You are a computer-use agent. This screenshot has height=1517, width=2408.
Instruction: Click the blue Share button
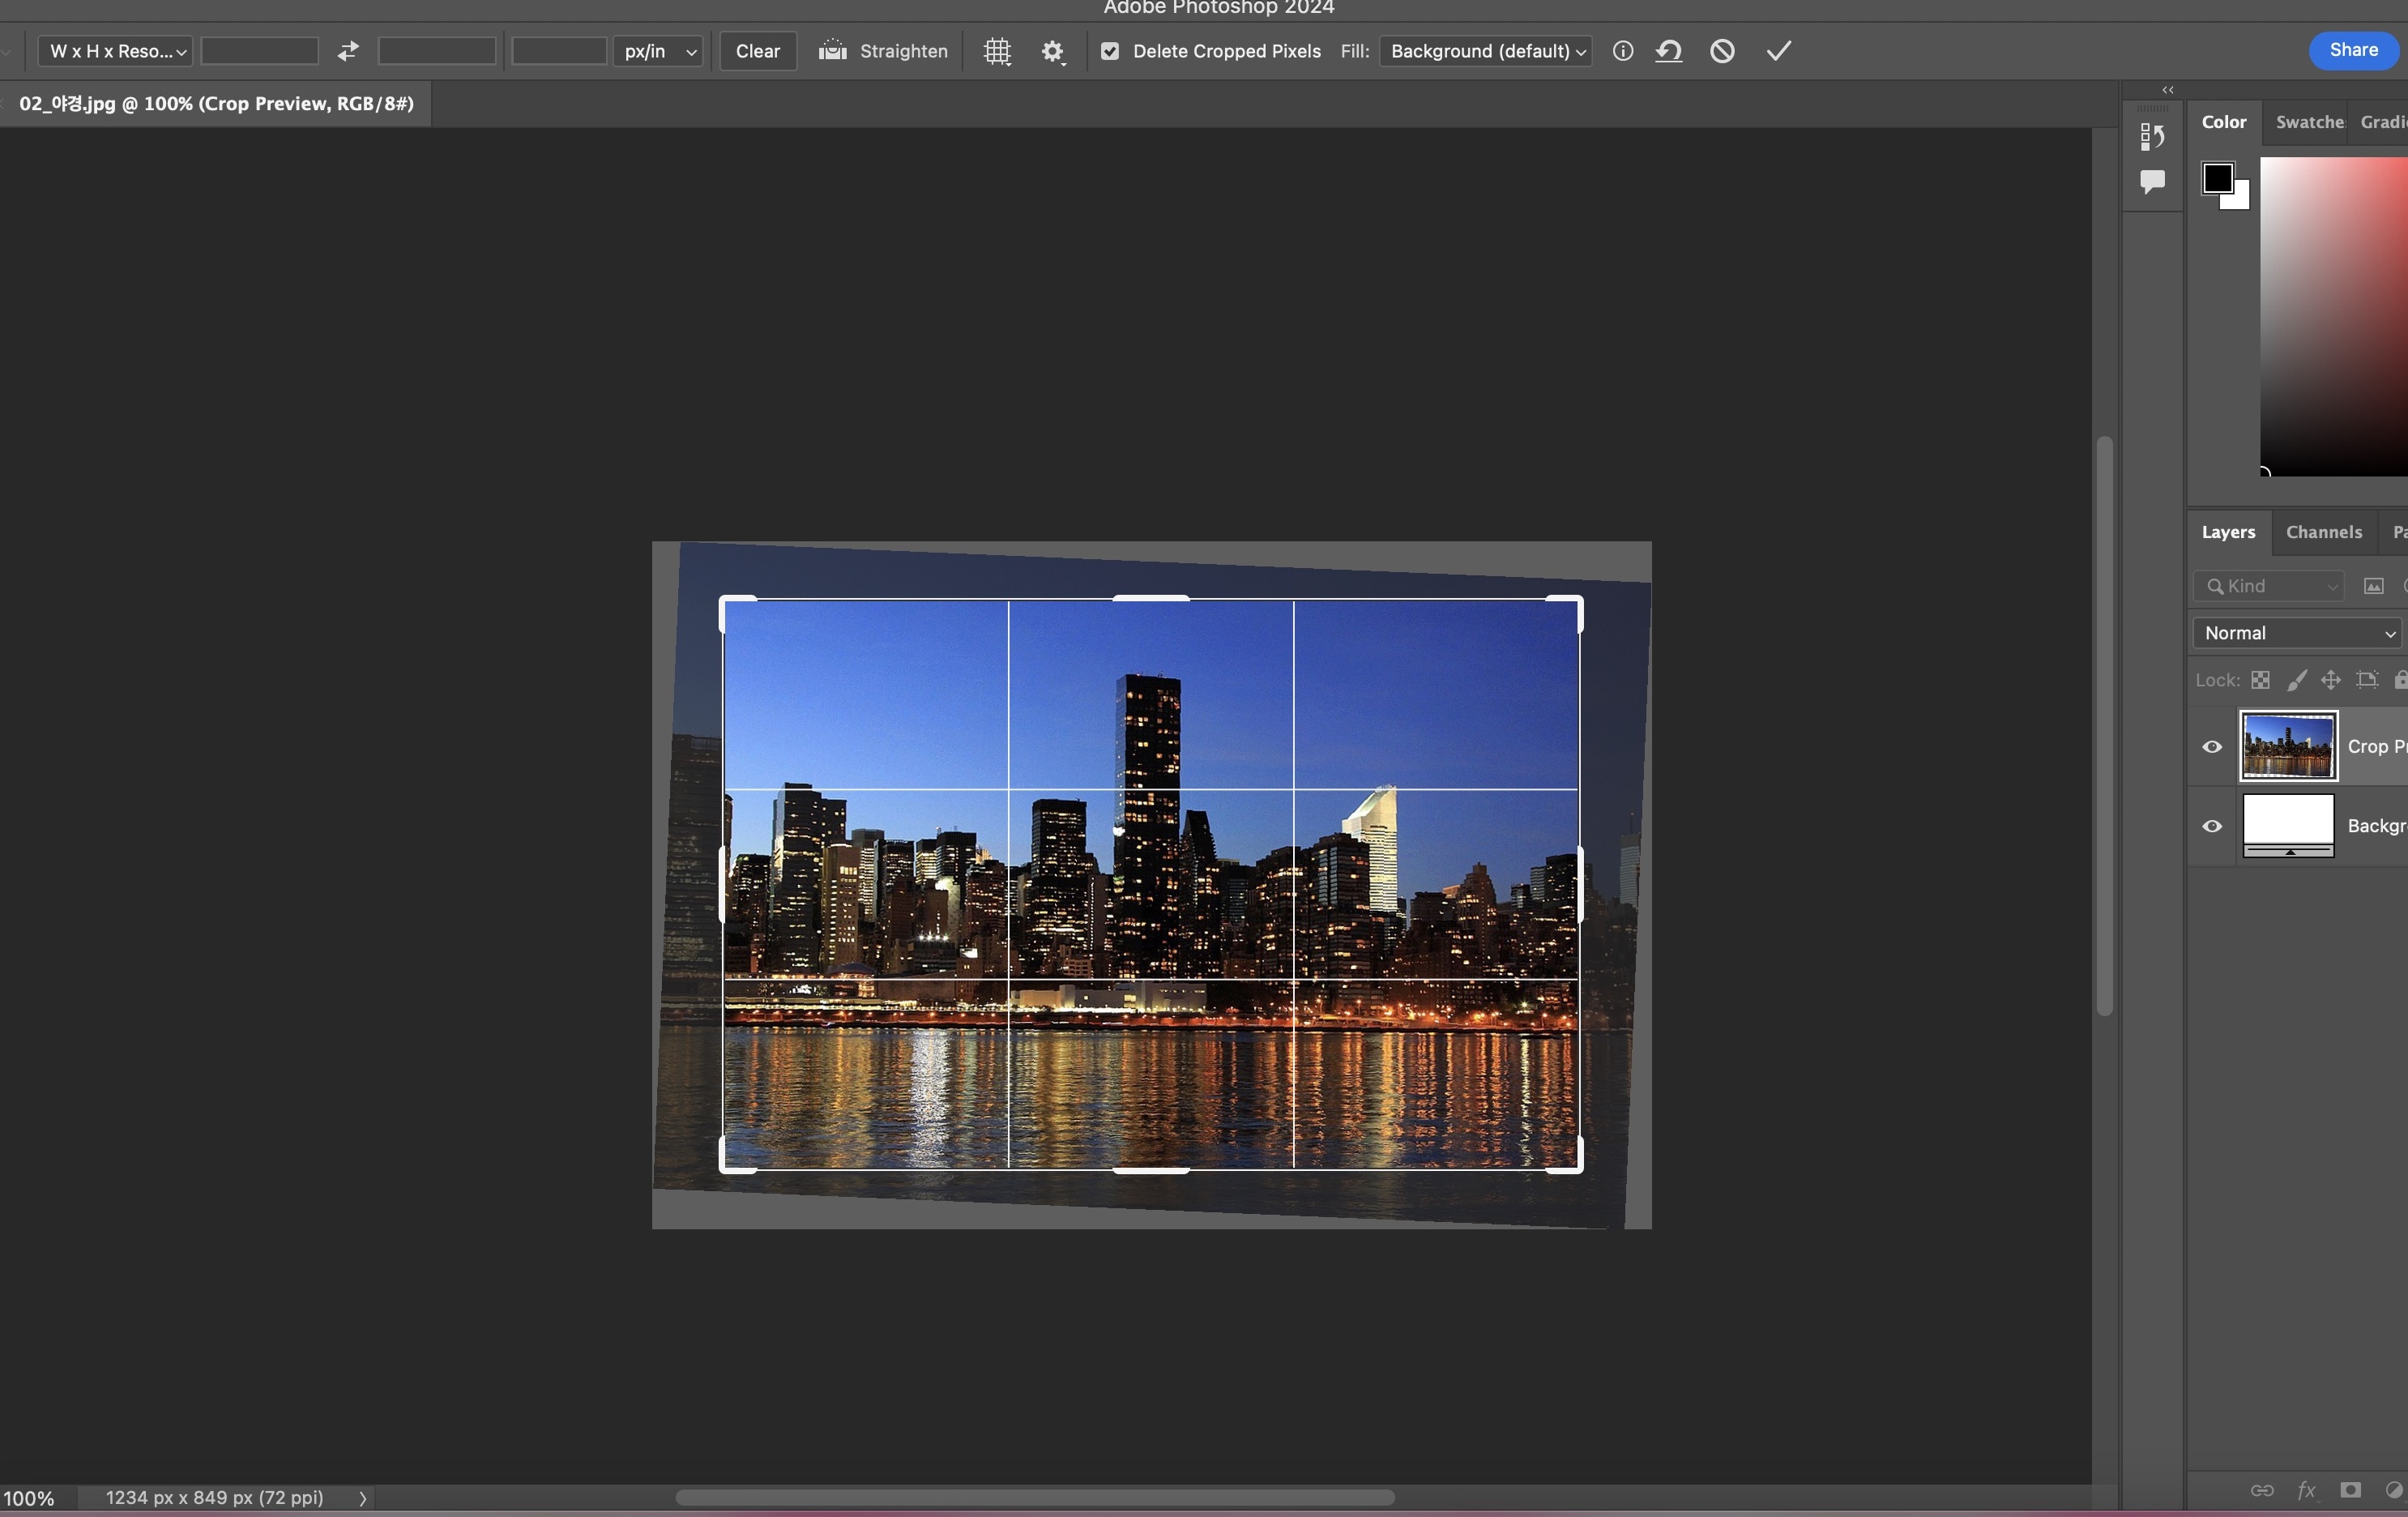pyautogui.click(x=2353, y=50)
